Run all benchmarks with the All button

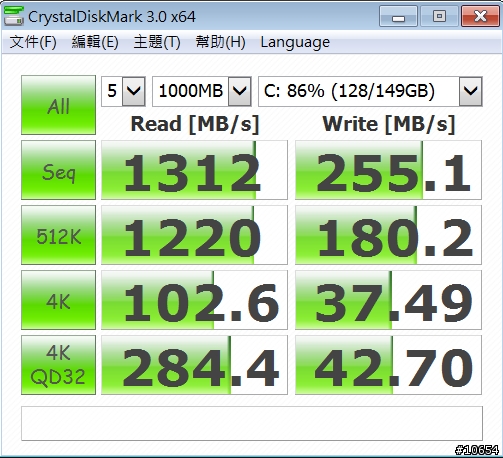[58, 105]
